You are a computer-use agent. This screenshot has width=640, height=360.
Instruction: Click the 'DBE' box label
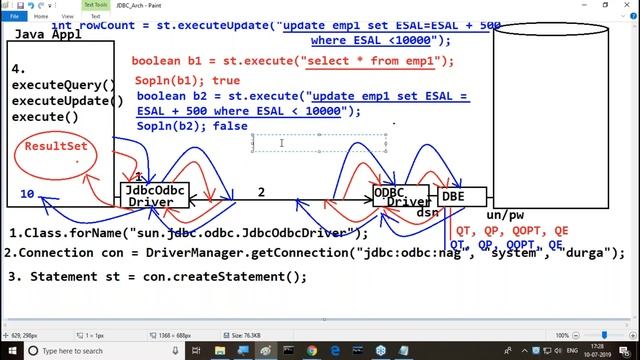click(453, 197)
